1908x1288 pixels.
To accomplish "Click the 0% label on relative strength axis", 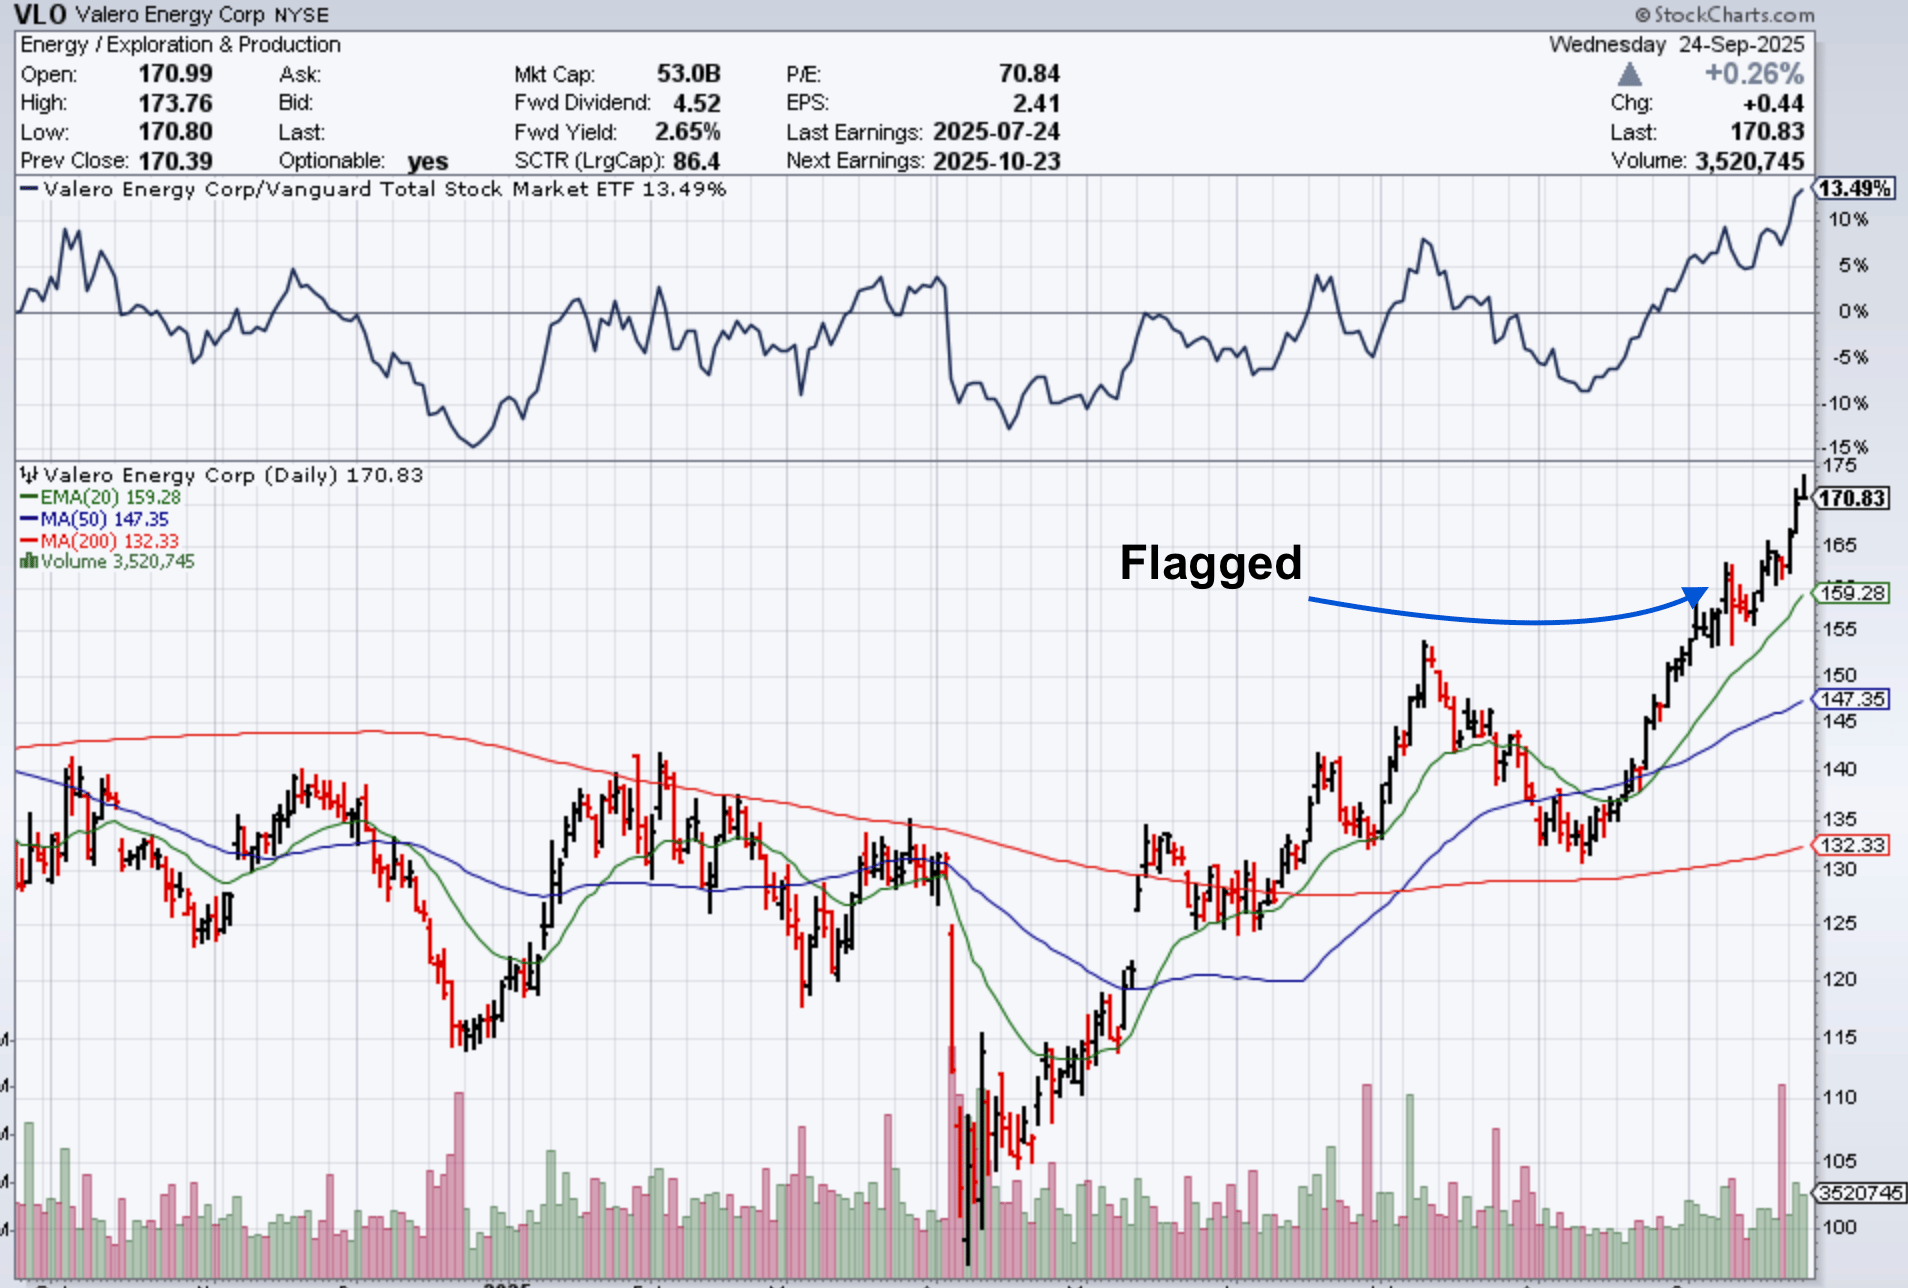I will [x=1852, y=311].
